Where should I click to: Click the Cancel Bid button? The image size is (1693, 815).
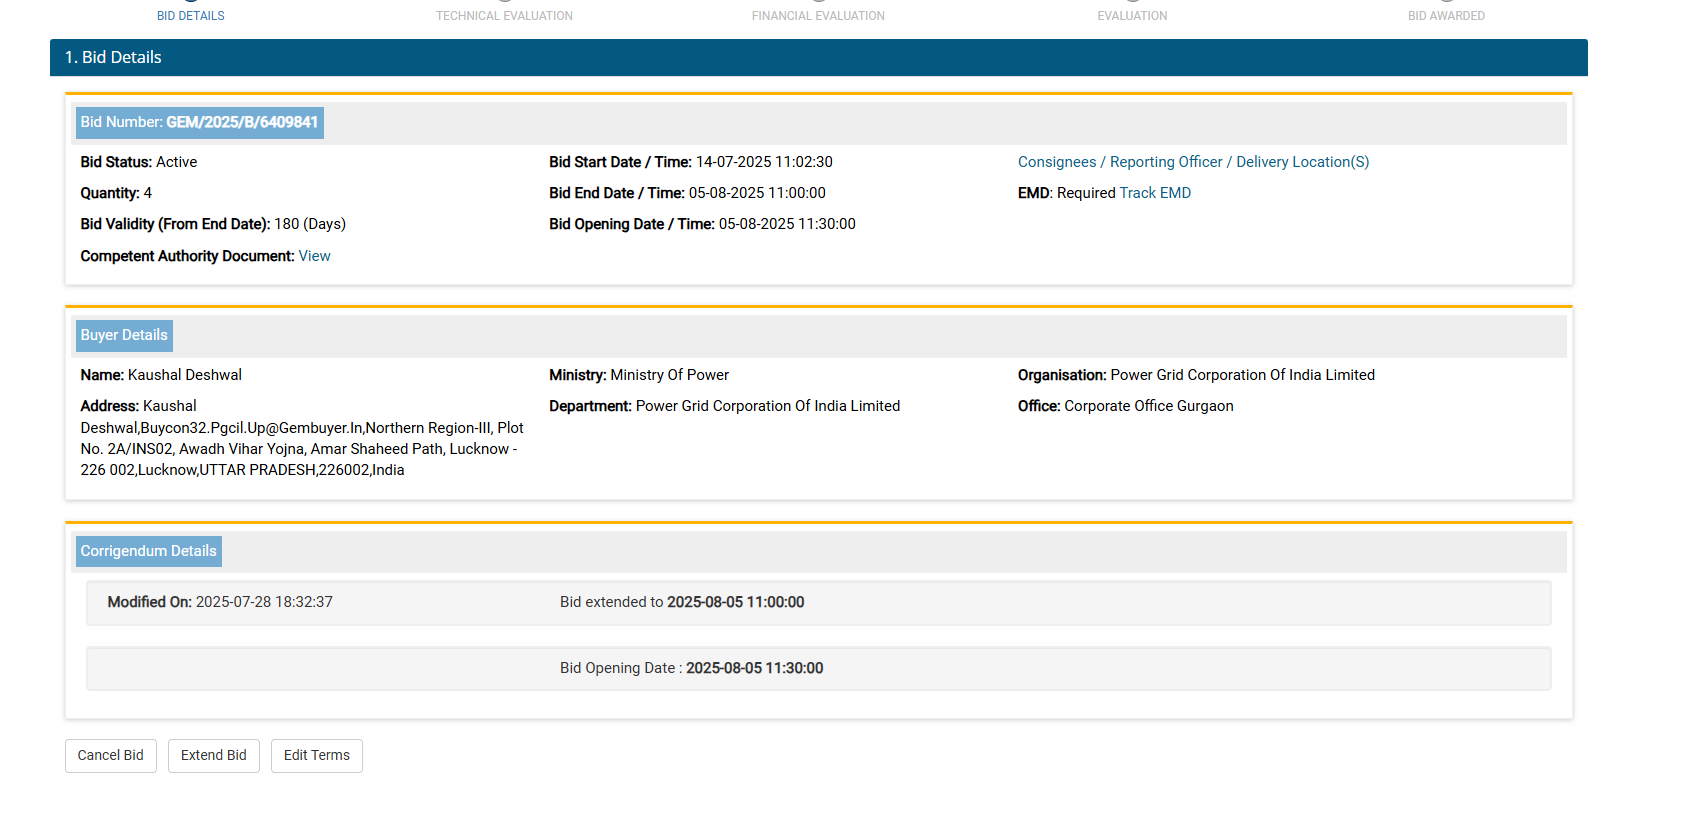(x=111, y=755)
